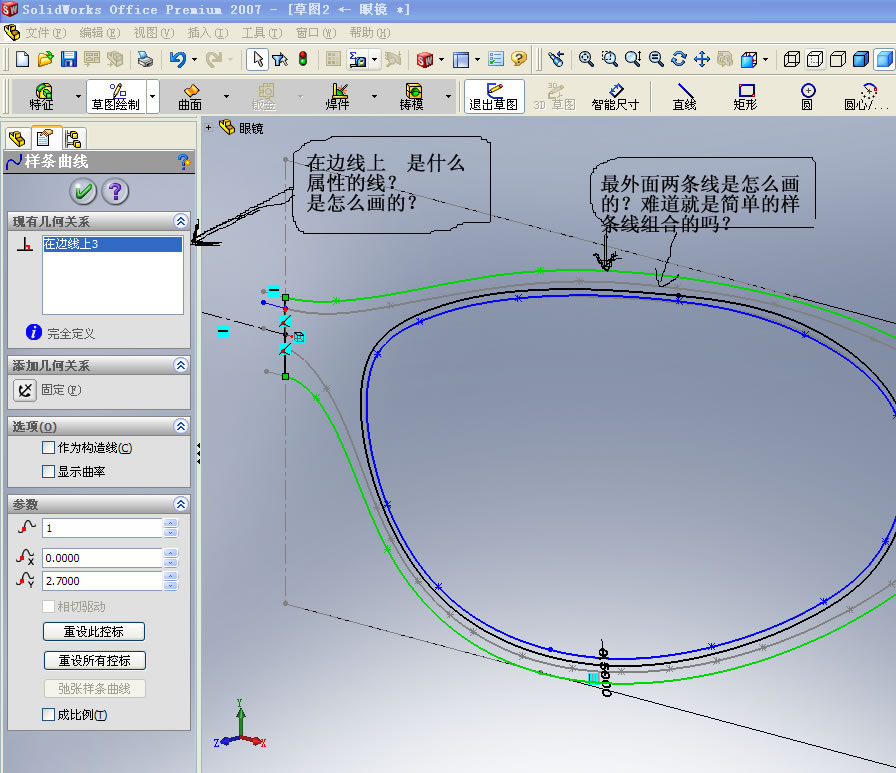Click the purple question mark help button
This screenshot has width=896, height=773.
pos(115,191)
